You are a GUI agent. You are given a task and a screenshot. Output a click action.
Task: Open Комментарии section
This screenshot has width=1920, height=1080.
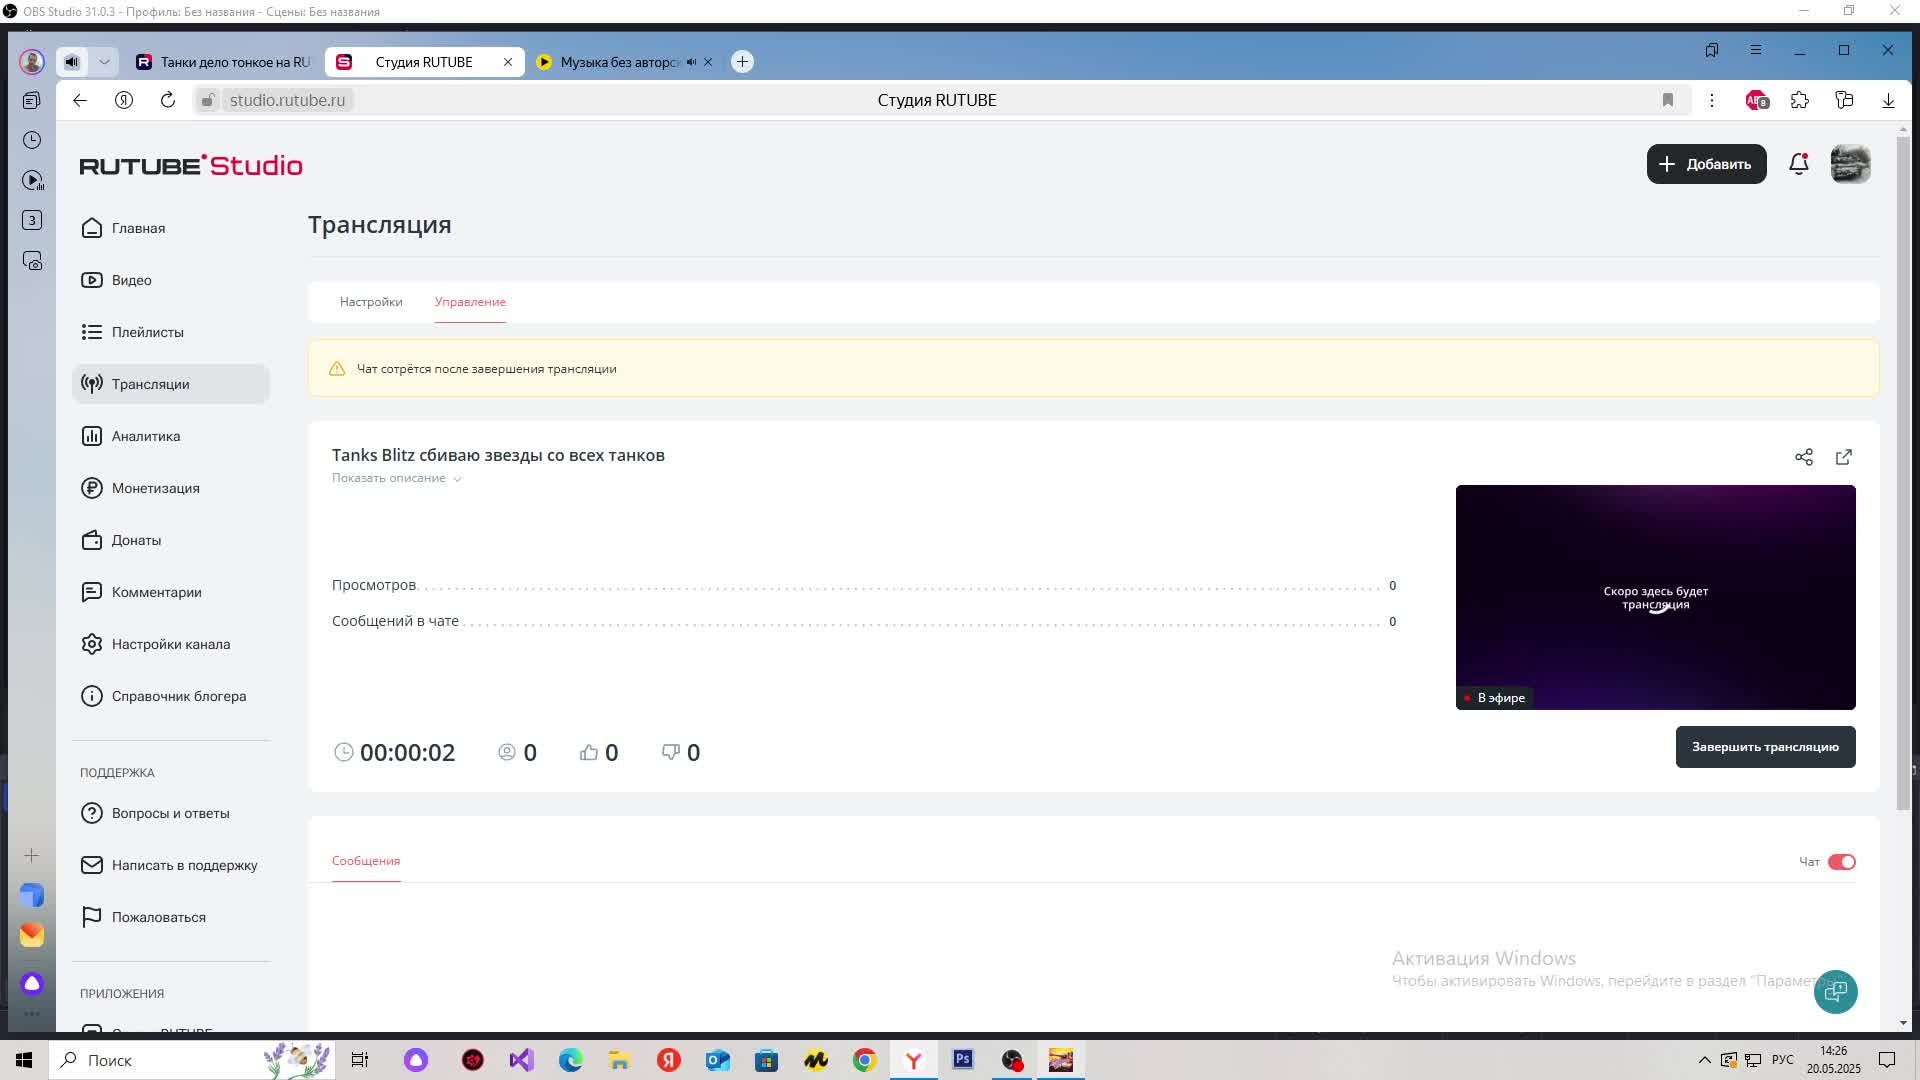[x=170, y=592]
